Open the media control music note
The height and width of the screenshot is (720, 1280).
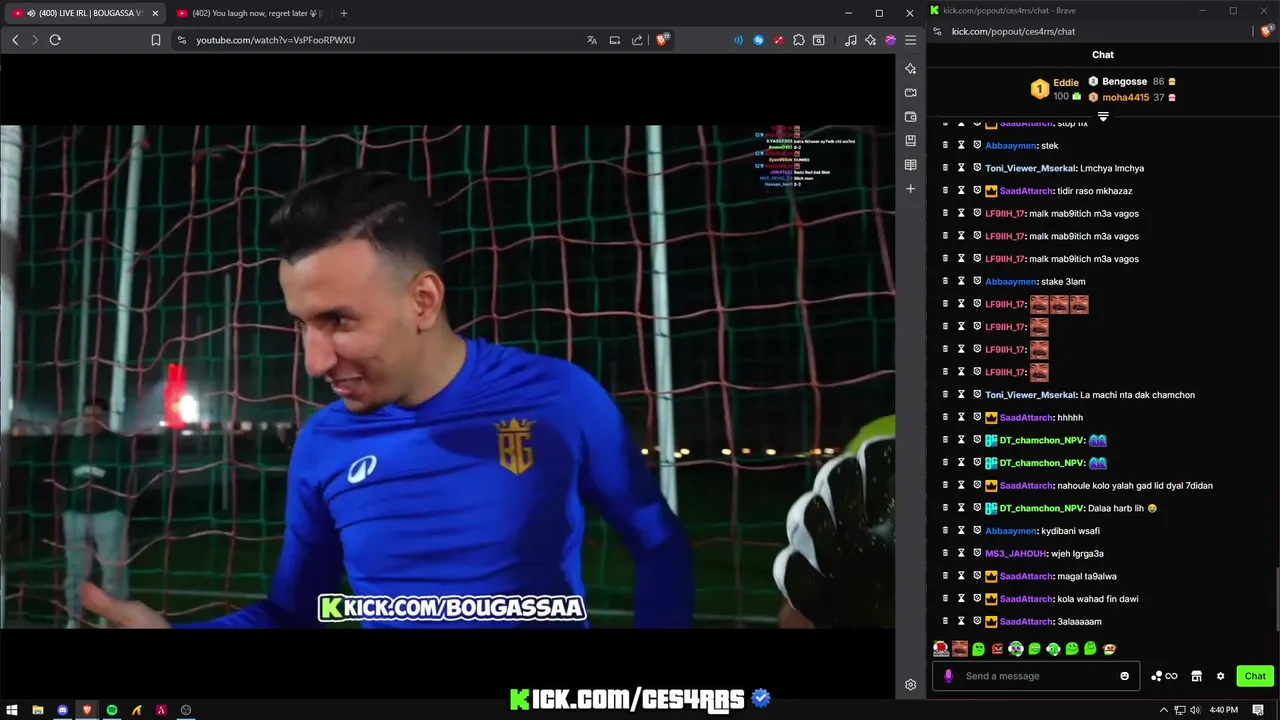851,40
